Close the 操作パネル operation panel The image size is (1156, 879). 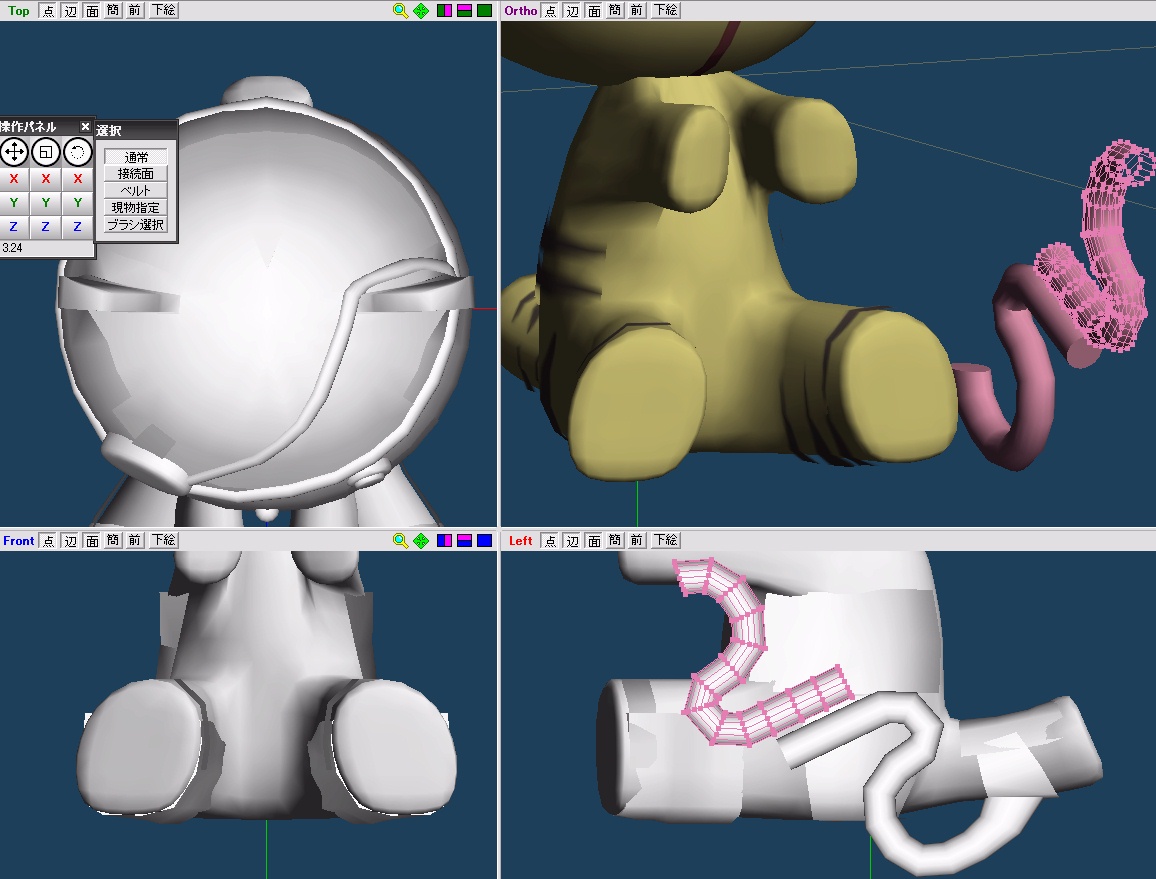point(85,127)
